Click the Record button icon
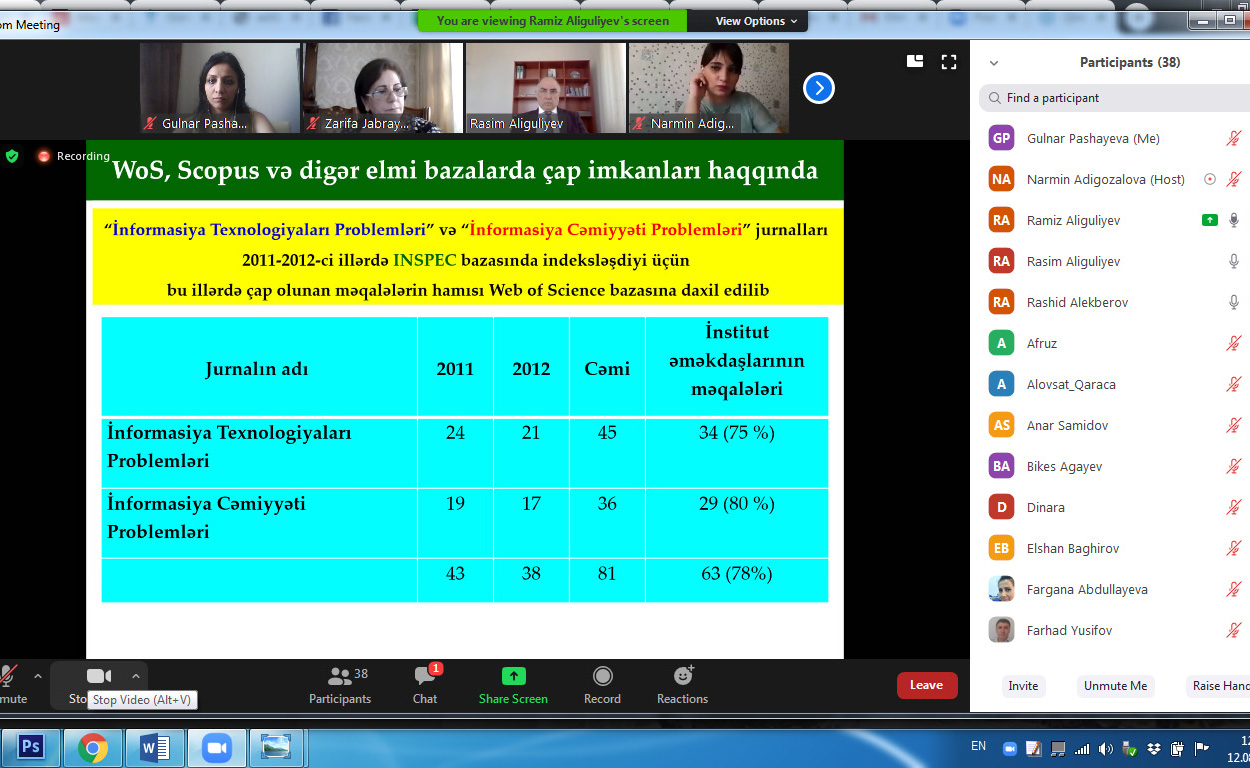Viewport: 1250px width, 768px height. [602, 677]
